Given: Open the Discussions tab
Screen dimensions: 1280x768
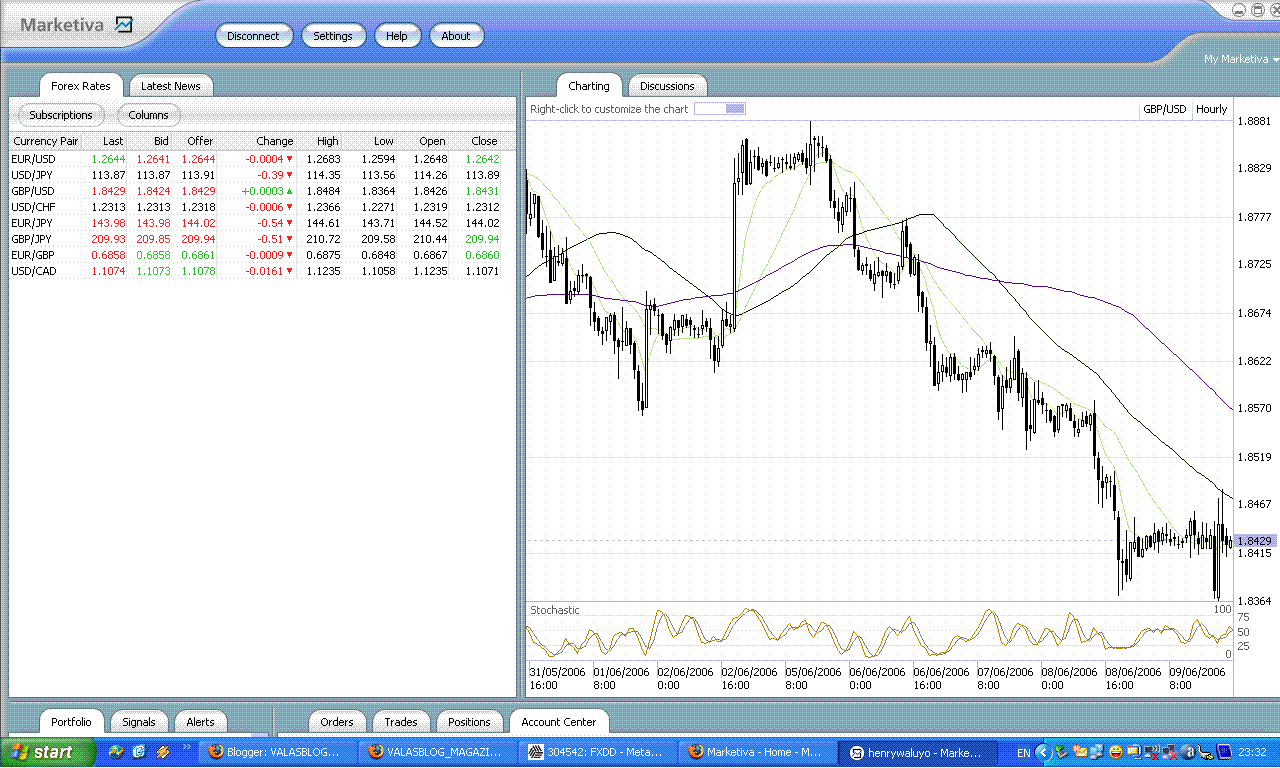Looking at the screenshot, I should point(667,86).
